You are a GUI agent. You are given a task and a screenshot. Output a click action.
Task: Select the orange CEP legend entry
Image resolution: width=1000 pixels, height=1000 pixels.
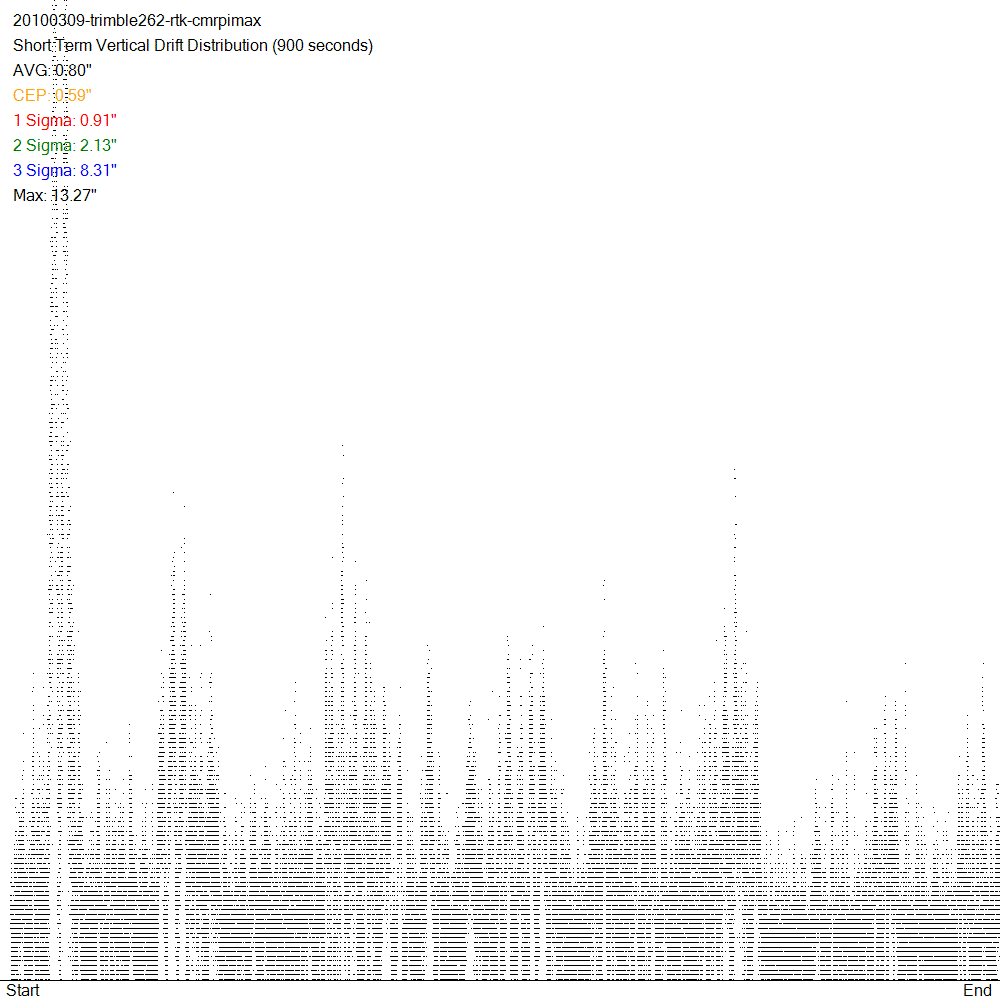(52, 96)
